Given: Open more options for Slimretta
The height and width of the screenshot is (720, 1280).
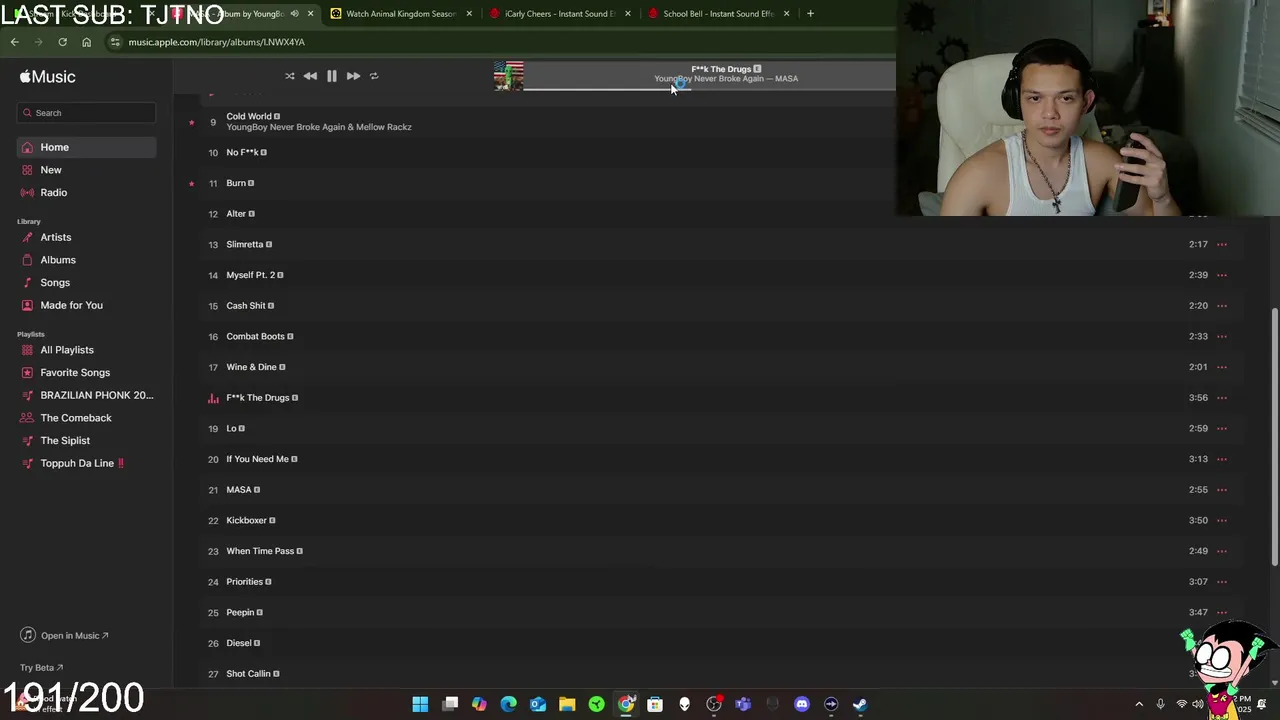Looking at the screenshot, I should (x=1222, y=244).
